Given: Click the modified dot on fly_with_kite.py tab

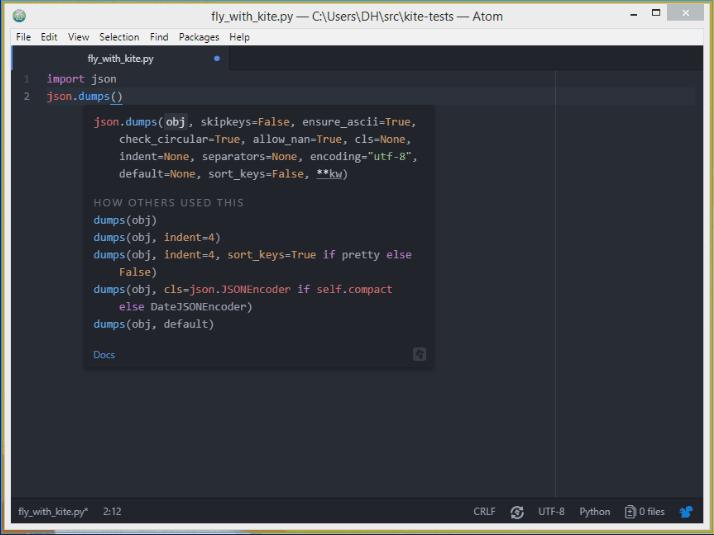Looking at the screenshot, I should click(x=217, y=58).
